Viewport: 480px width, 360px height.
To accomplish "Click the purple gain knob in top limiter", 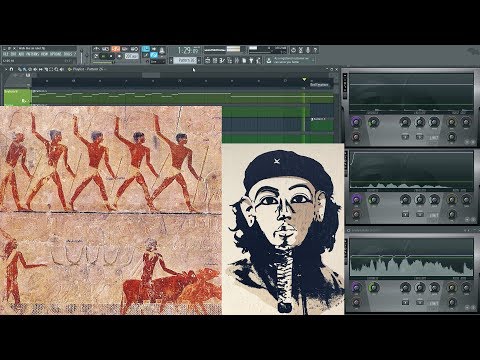I will pyautogui.click(x=356, y=122).
